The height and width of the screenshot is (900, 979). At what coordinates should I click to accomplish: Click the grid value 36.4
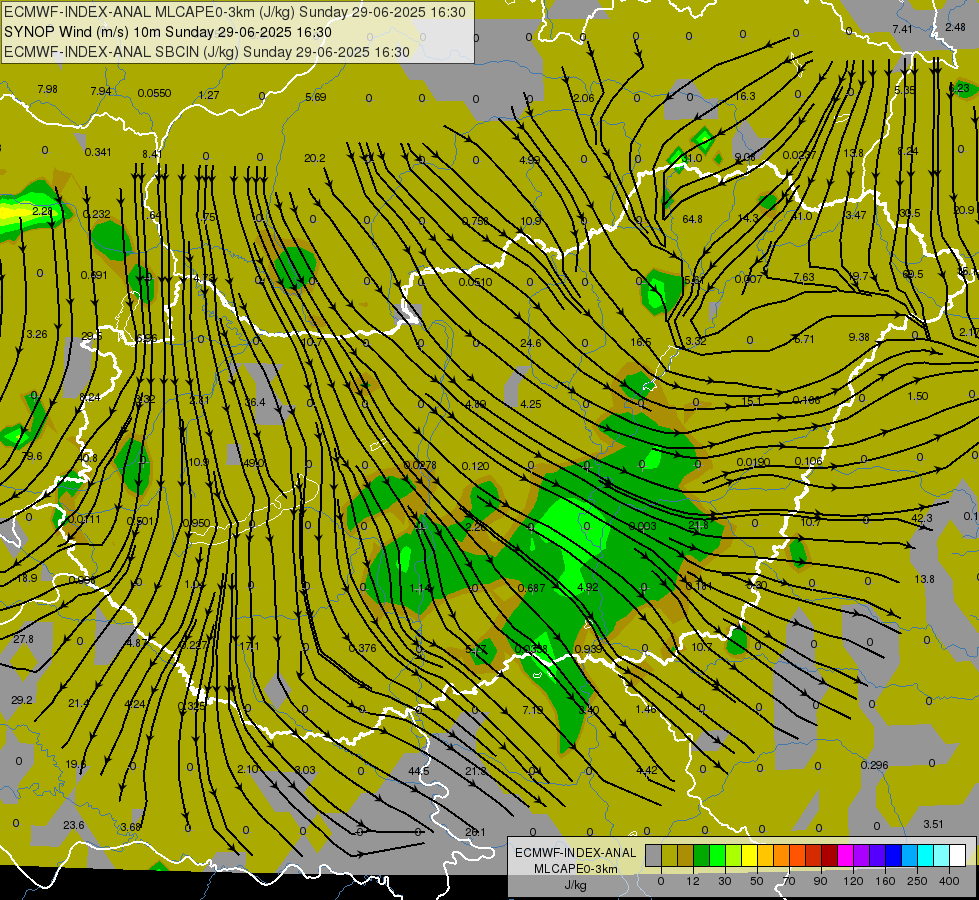coord(255,402)
